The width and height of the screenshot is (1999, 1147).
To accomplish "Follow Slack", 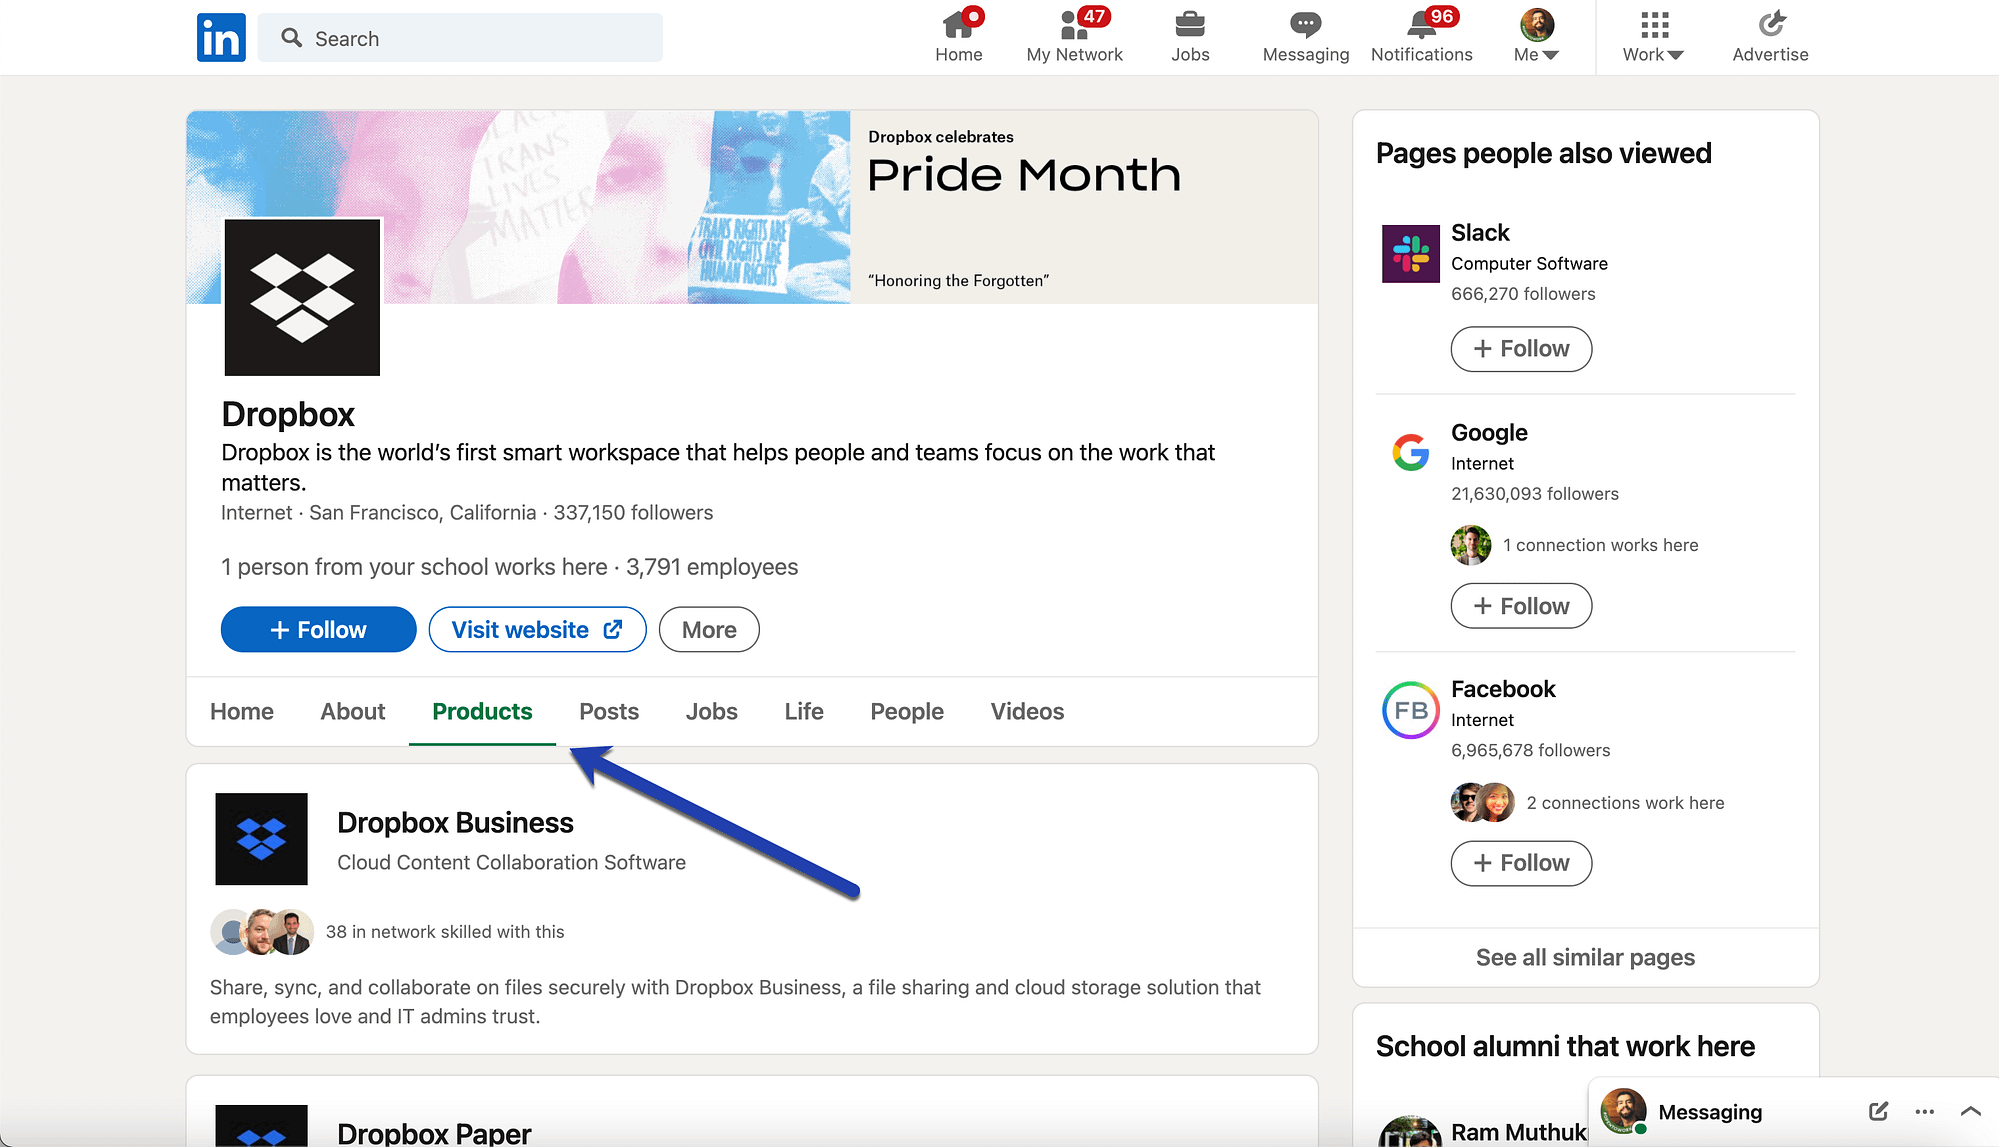I will point(1521,349).
